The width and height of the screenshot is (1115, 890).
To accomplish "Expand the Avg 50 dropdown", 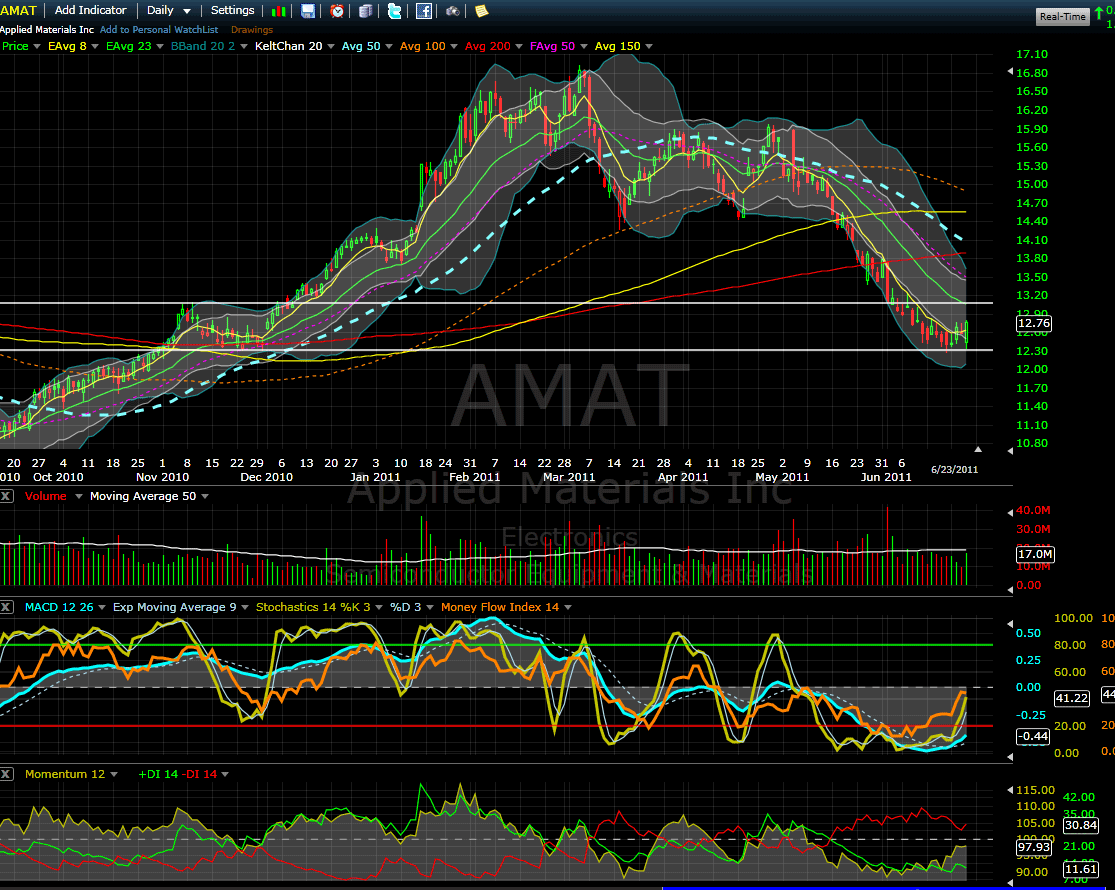I will pos(389,47).
